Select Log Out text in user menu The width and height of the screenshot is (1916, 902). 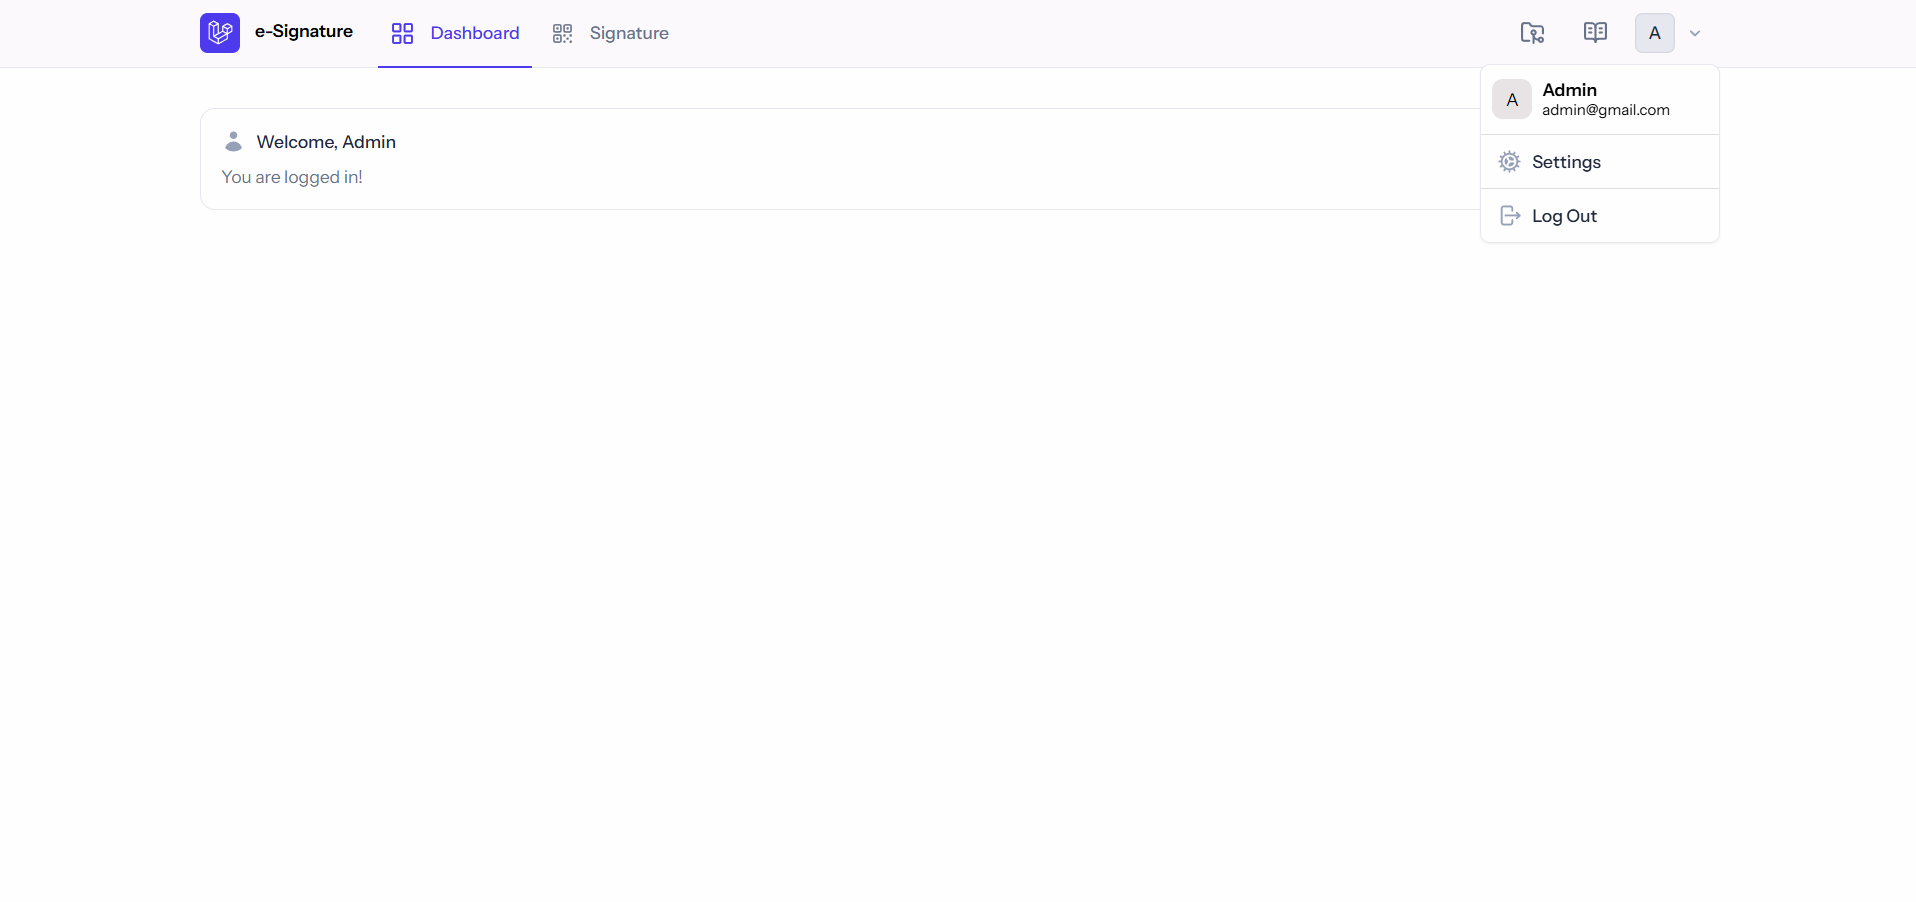tap(1564, 216)
